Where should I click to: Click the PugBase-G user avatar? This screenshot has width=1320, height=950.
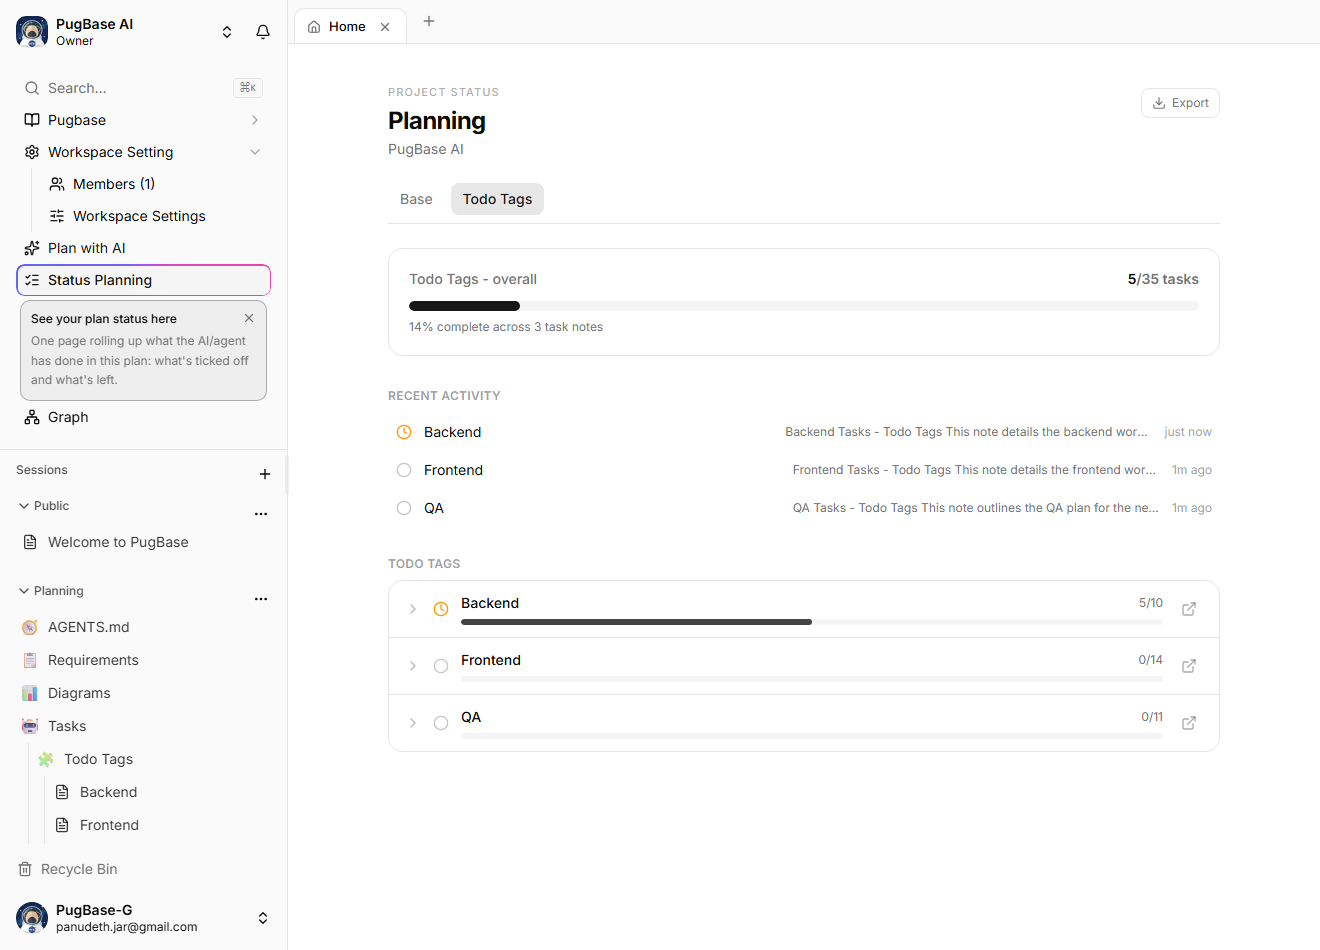(x=32, y=918)
